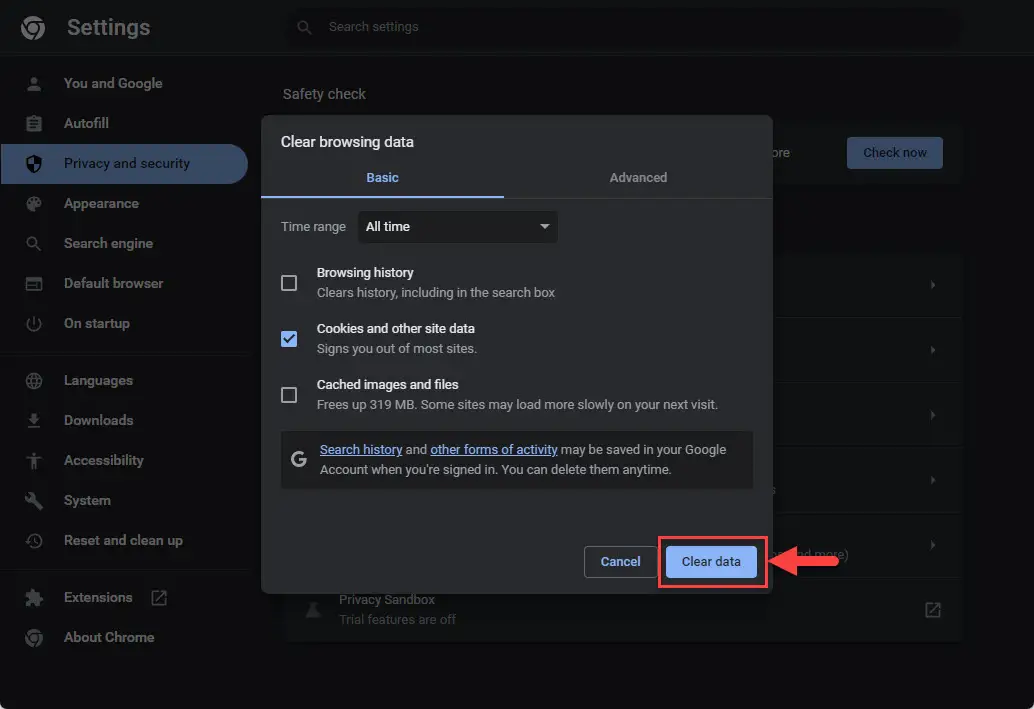Click the search magnifier icon in Search settings

pos(304,27)
